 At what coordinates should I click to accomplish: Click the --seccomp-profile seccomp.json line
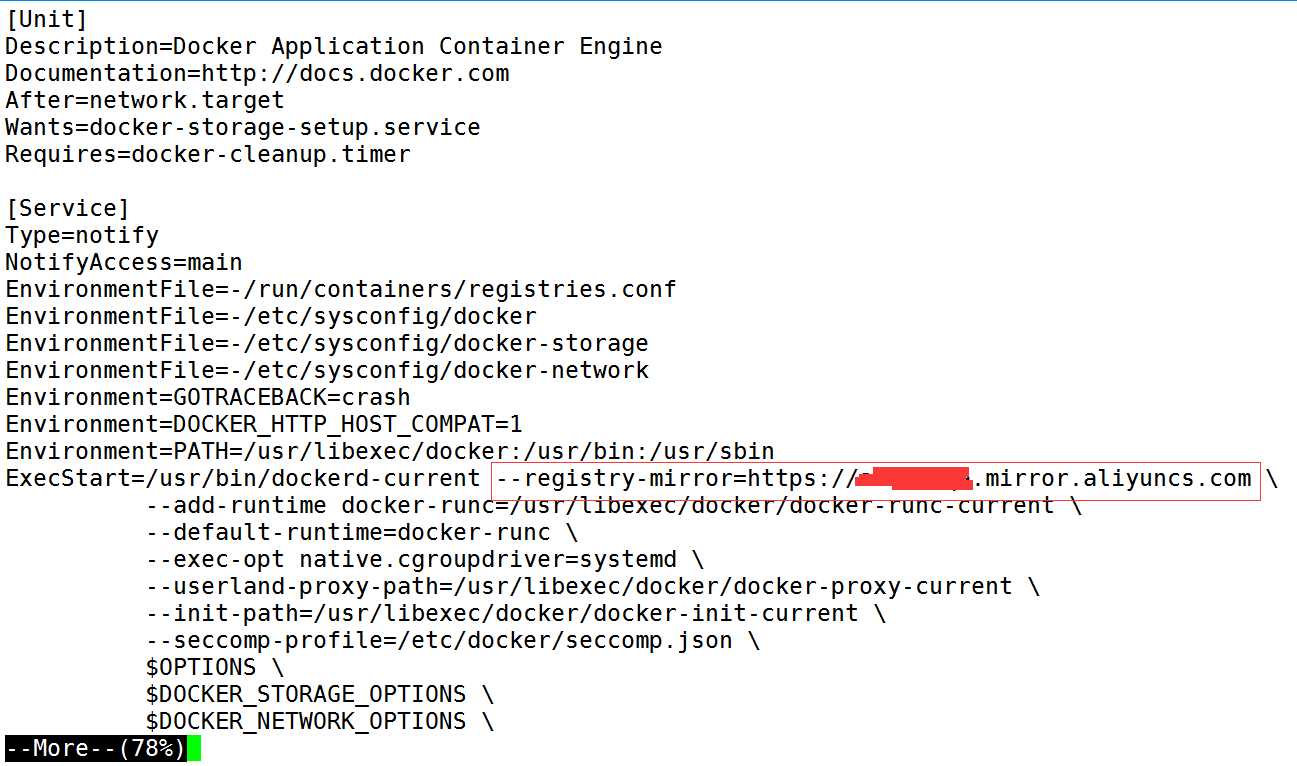pos(453,640)
